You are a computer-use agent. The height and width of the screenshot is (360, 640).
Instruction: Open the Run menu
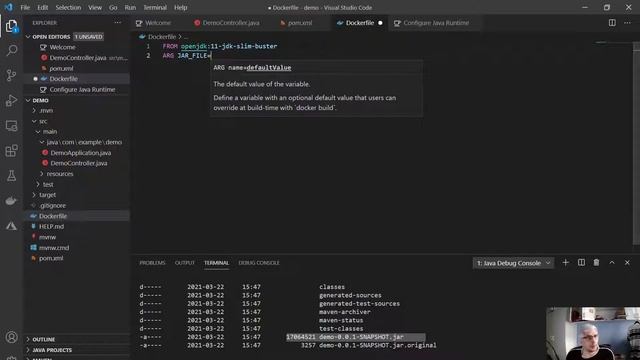130,7
